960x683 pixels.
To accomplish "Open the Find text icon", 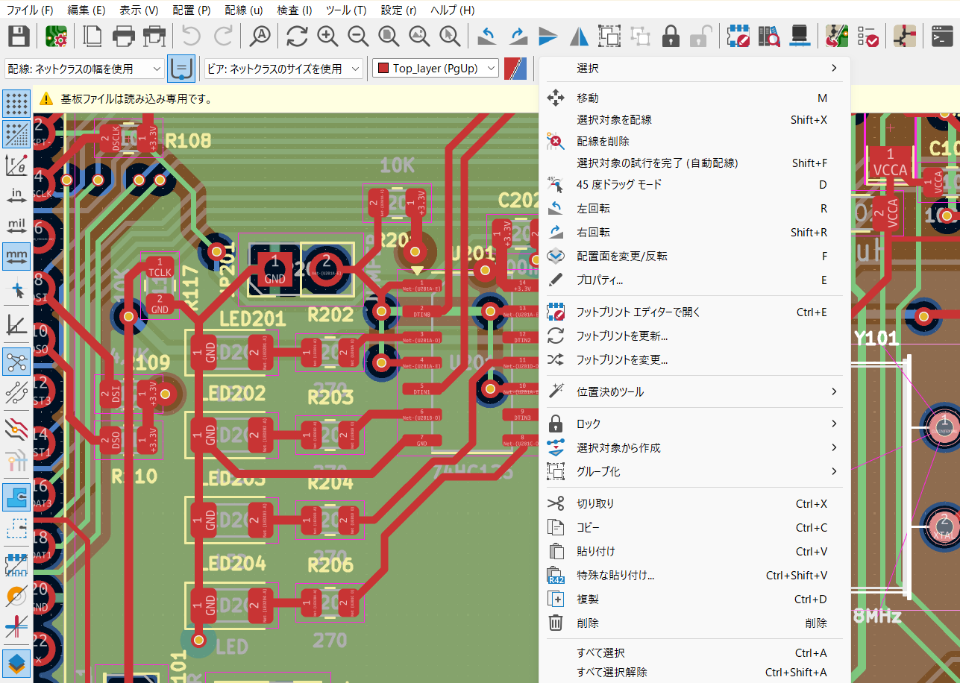I will [260, 37].
